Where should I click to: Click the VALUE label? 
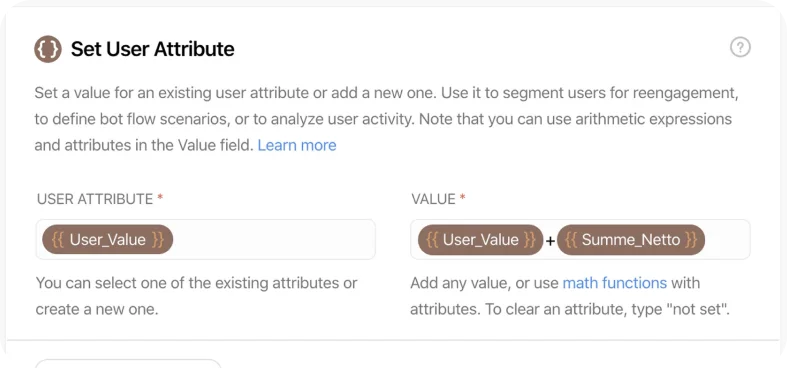[x=433, y=199]
